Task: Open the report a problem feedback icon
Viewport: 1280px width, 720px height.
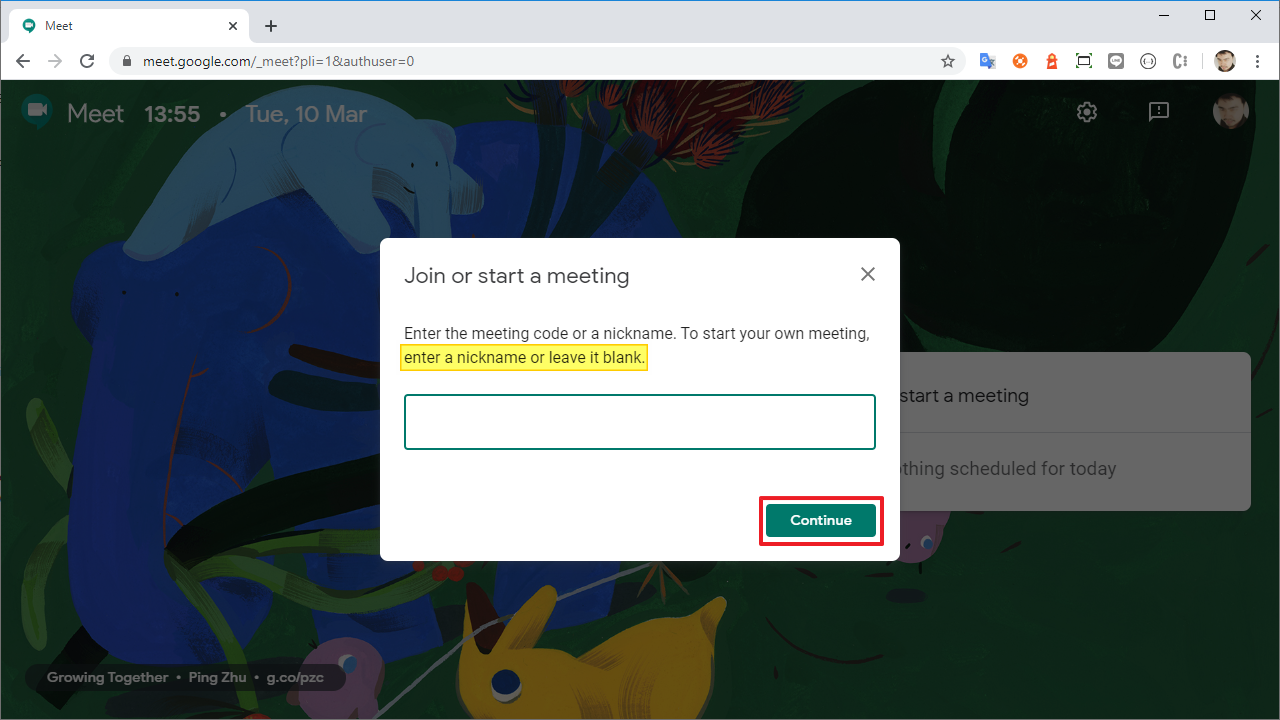Action: [x=1159, y=112]
